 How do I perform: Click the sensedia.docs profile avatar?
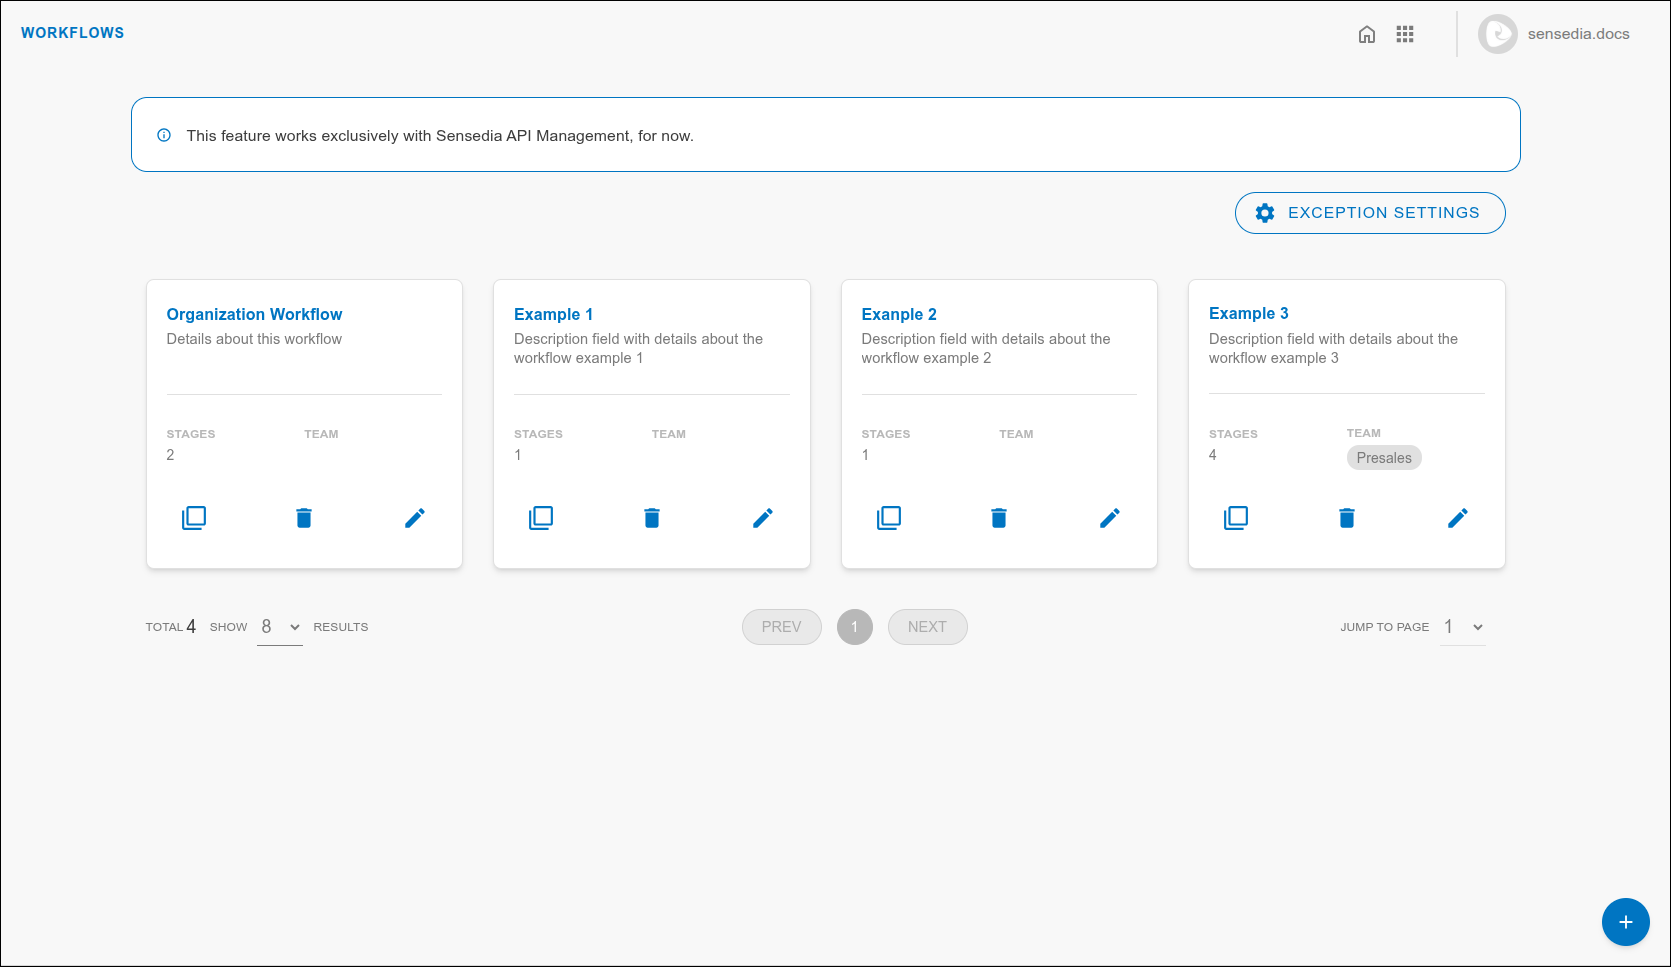point(1497,33)
